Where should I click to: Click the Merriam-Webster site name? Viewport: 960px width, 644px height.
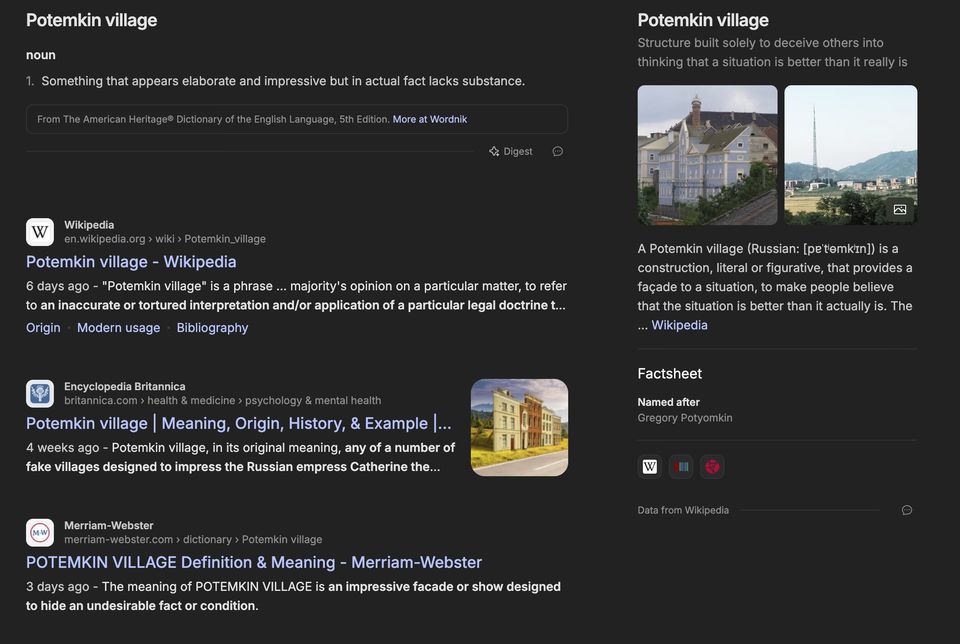[108, 525]
